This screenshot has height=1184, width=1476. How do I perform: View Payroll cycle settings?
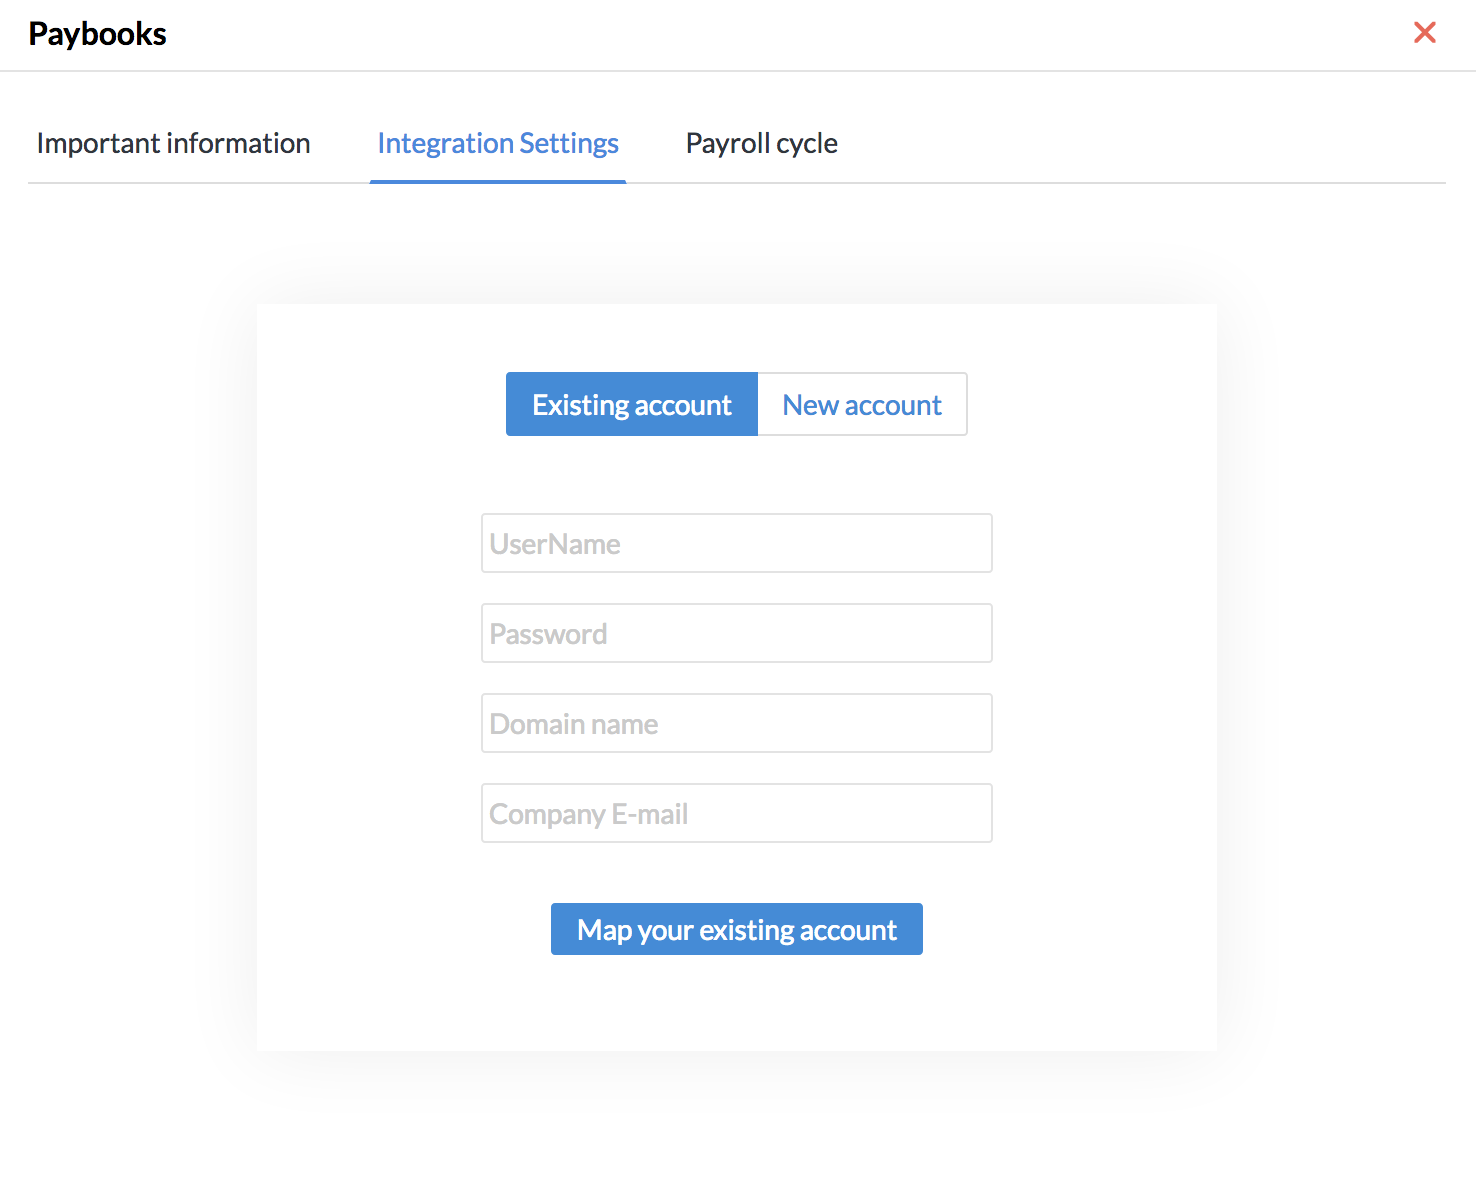(761, 144)
